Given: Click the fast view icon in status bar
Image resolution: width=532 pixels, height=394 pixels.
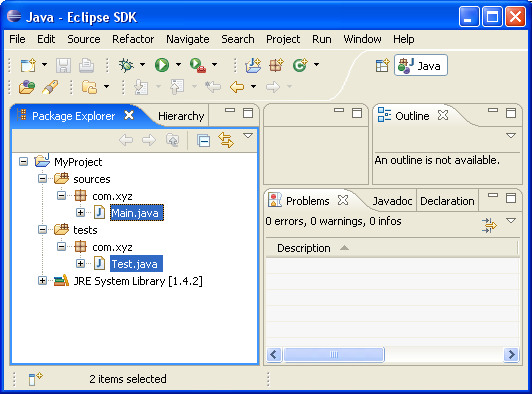Looking at the screenshot, I should (35, 379).
